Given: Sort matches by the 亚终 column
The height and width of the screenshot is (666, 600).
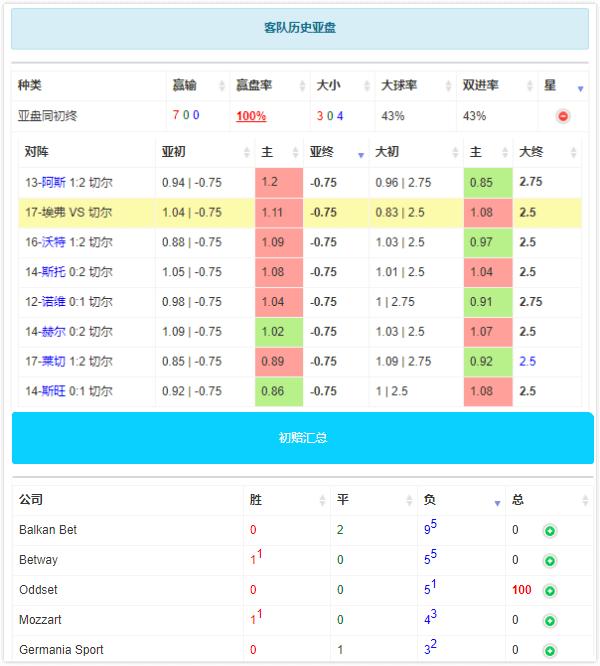Looking at the screenshot, I should click(x=336, y=152).
